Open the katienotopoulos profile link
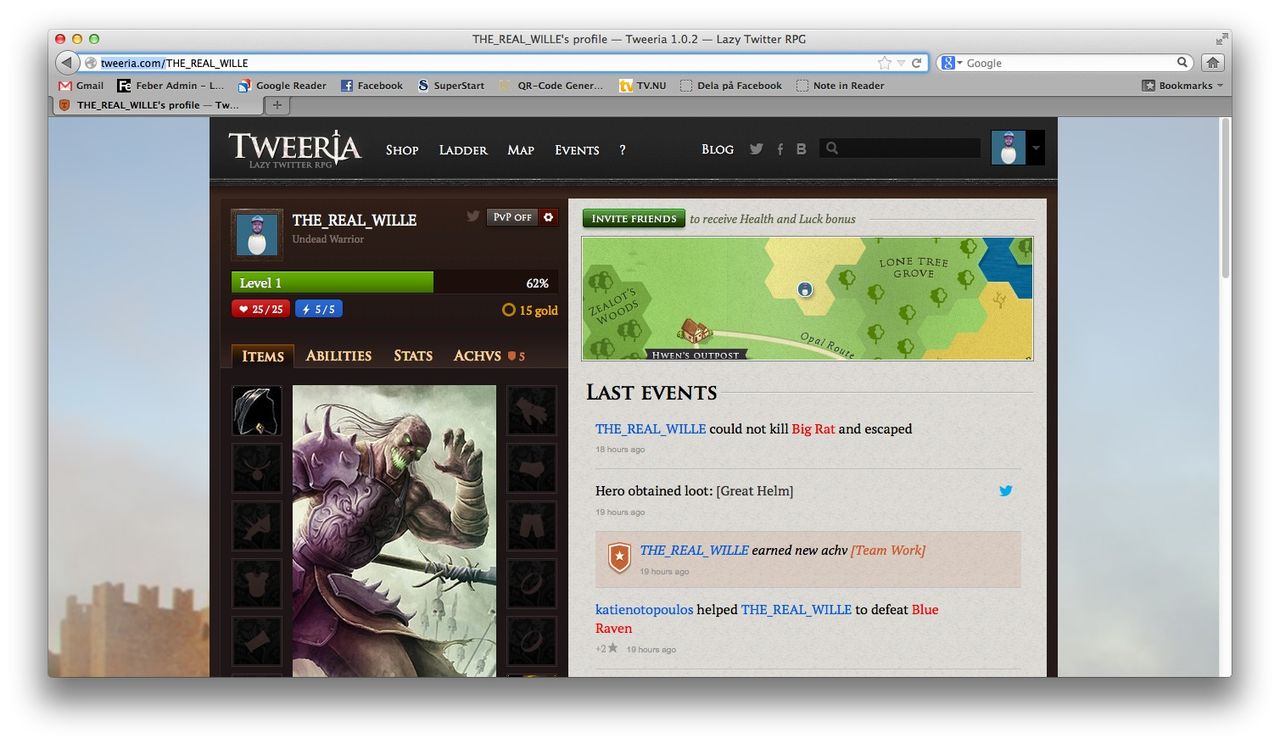The height and width of the screenshot is (744, 1280). click(x=644, y=609)
